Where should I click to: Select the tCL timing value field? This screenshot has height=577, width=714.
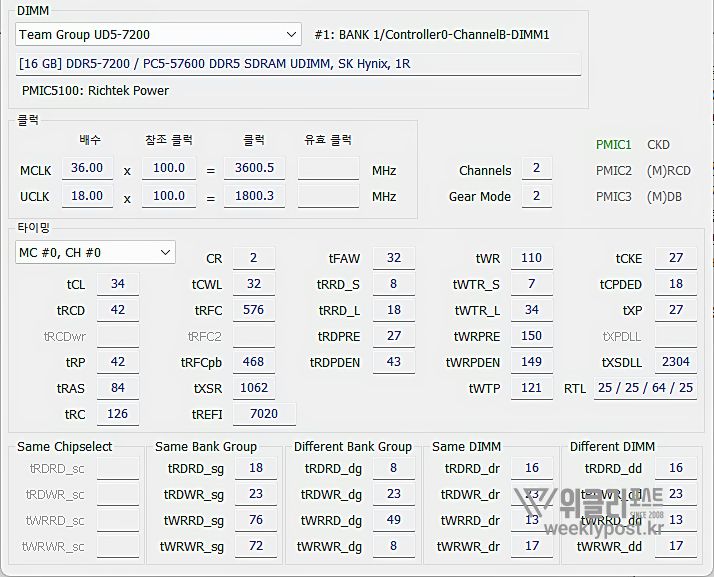[x=118, y=284]
